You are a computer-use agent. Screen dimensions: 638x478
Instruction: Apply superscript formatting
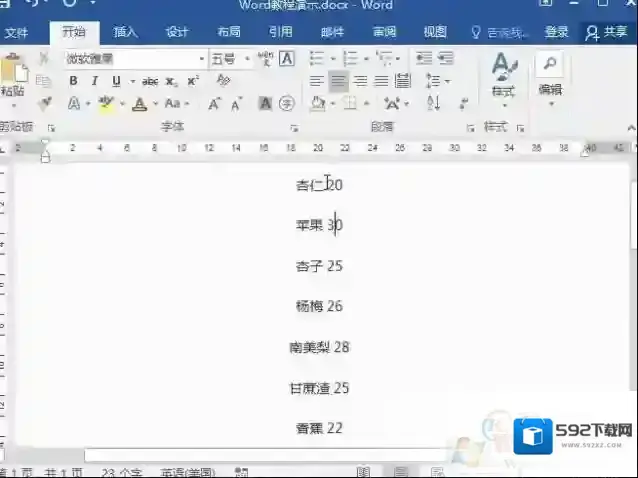pyautogui.click(x=193, y=81)
